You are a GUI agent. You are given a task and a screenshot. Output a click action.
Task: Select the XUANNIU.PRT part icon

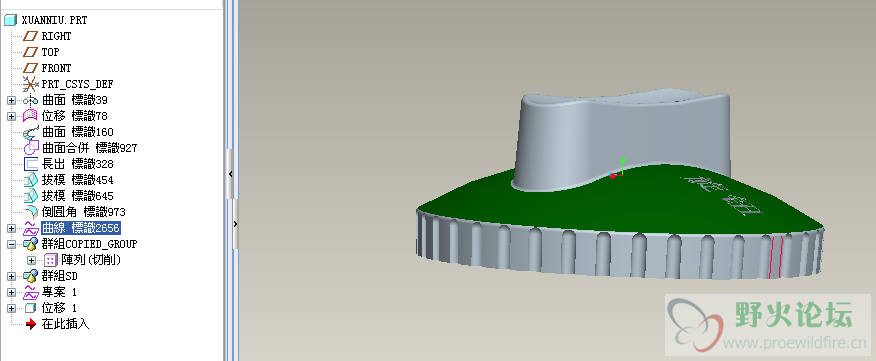[11, 21]
